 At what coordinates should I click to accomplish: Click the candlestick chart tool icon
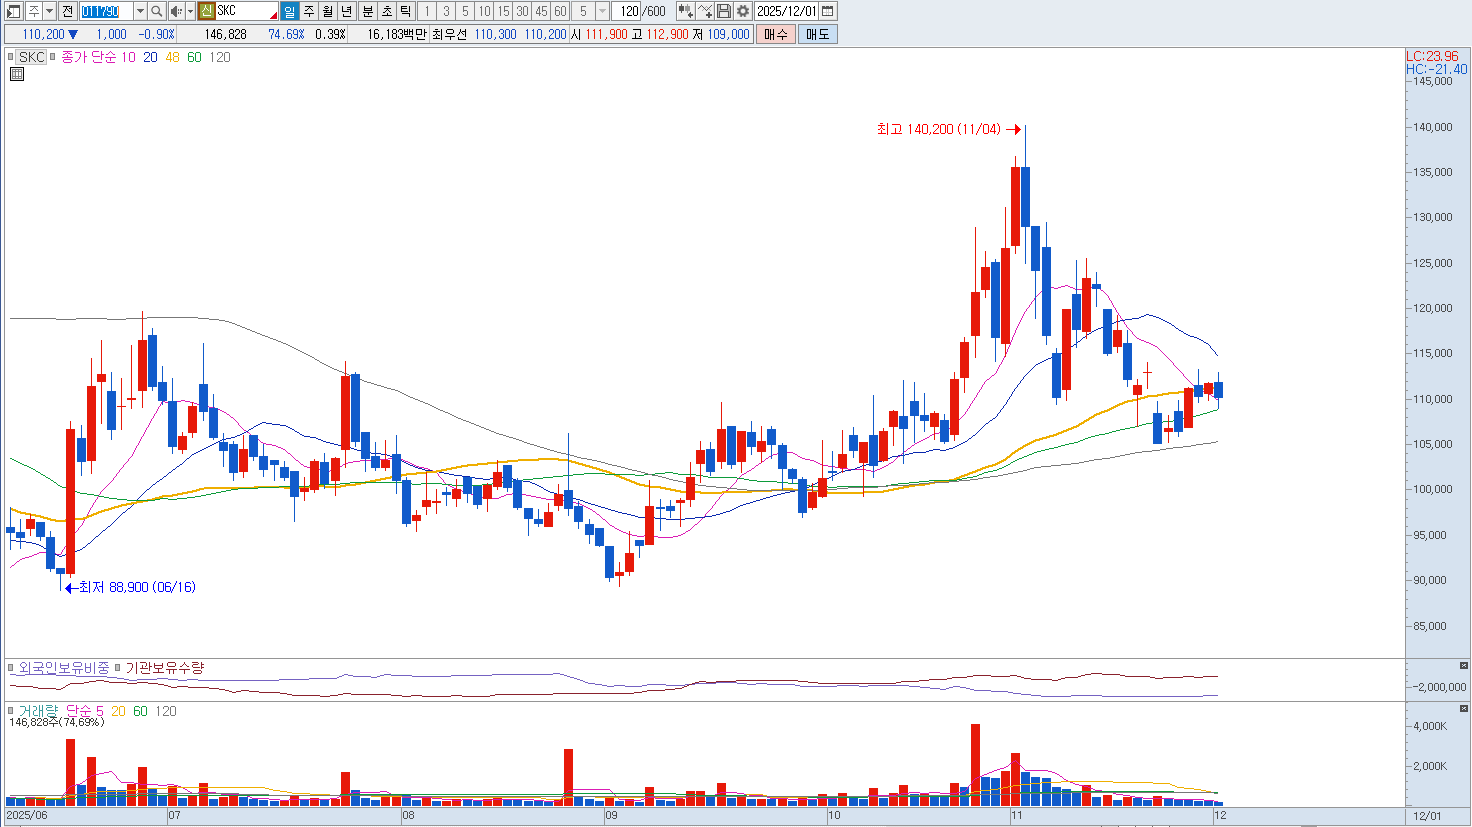(685, 11)
